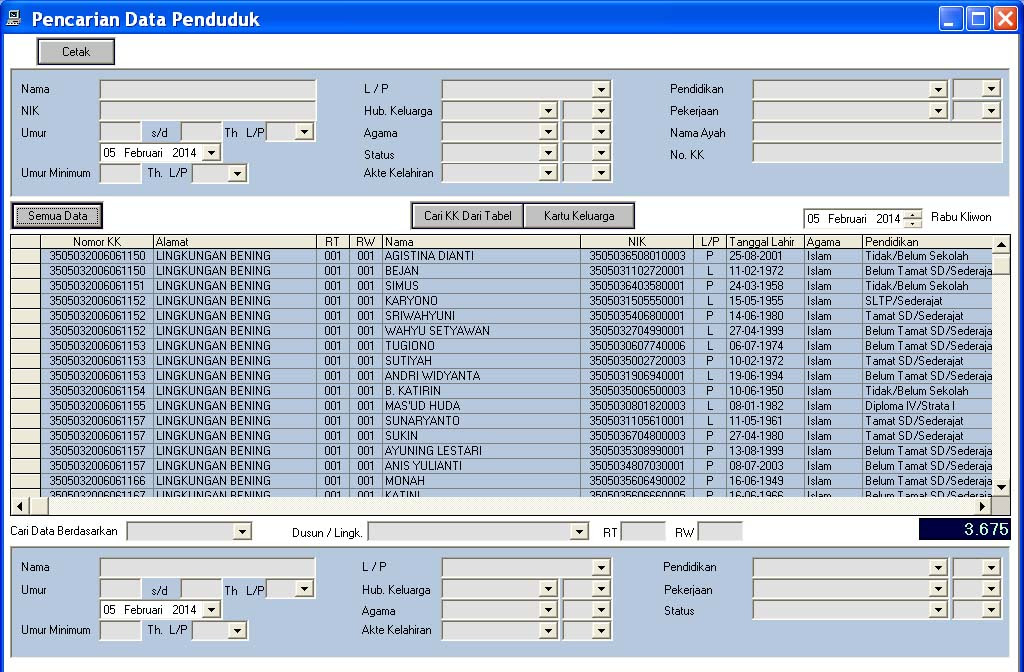Open top Akte Kelahiran main dropdown
The image size is (1024, 672).
click(548, 173)
